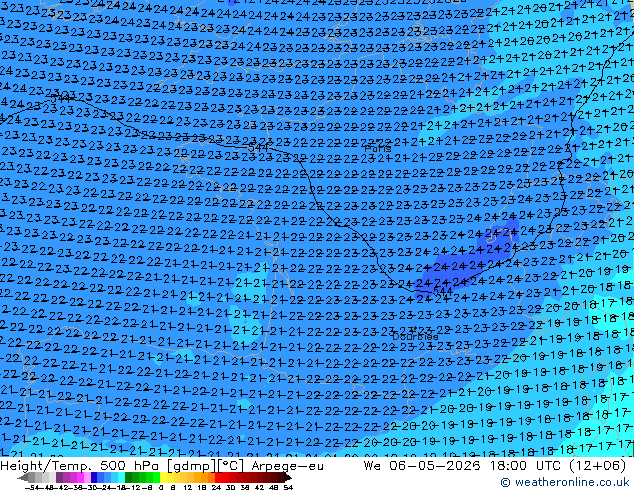Pick the dark blue legend swatch
634x490 pixels.
(94, 477)
